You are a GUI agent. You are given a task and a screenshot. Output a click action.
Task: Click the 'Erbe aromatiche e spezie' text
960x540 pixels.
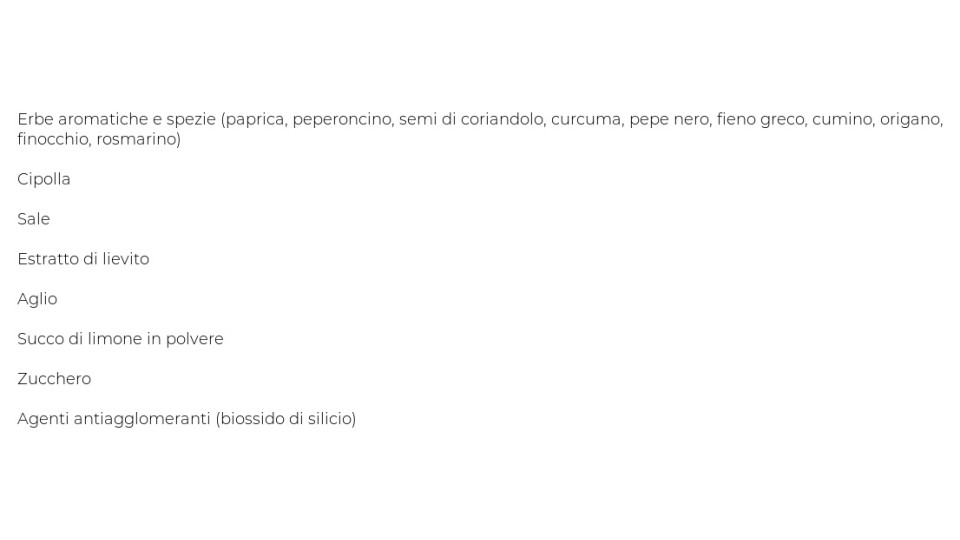pyautogui.click(x=116, y=119)
